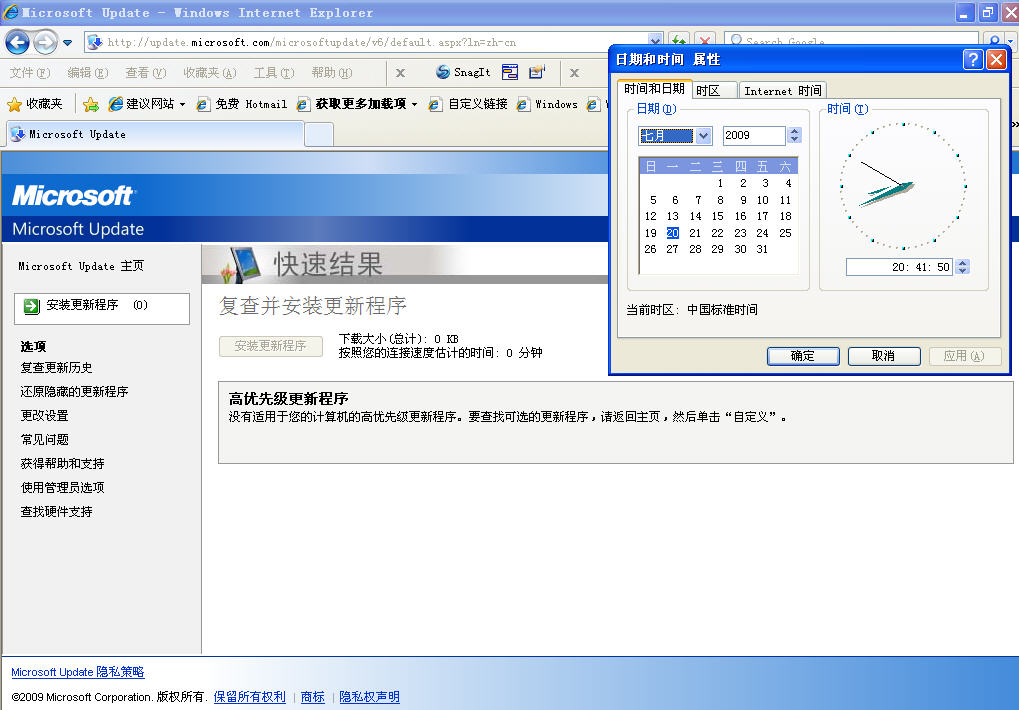Close the toolbar left of SnagIt
Image resolution: width=1019 pixels, height=710 pixels.
coord(400,73)
